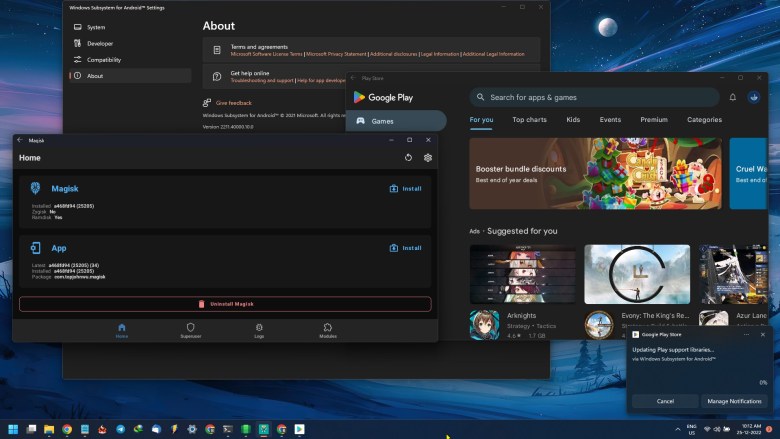
Task: Open the terminal icon on taskbar
Action: [228, 429]
